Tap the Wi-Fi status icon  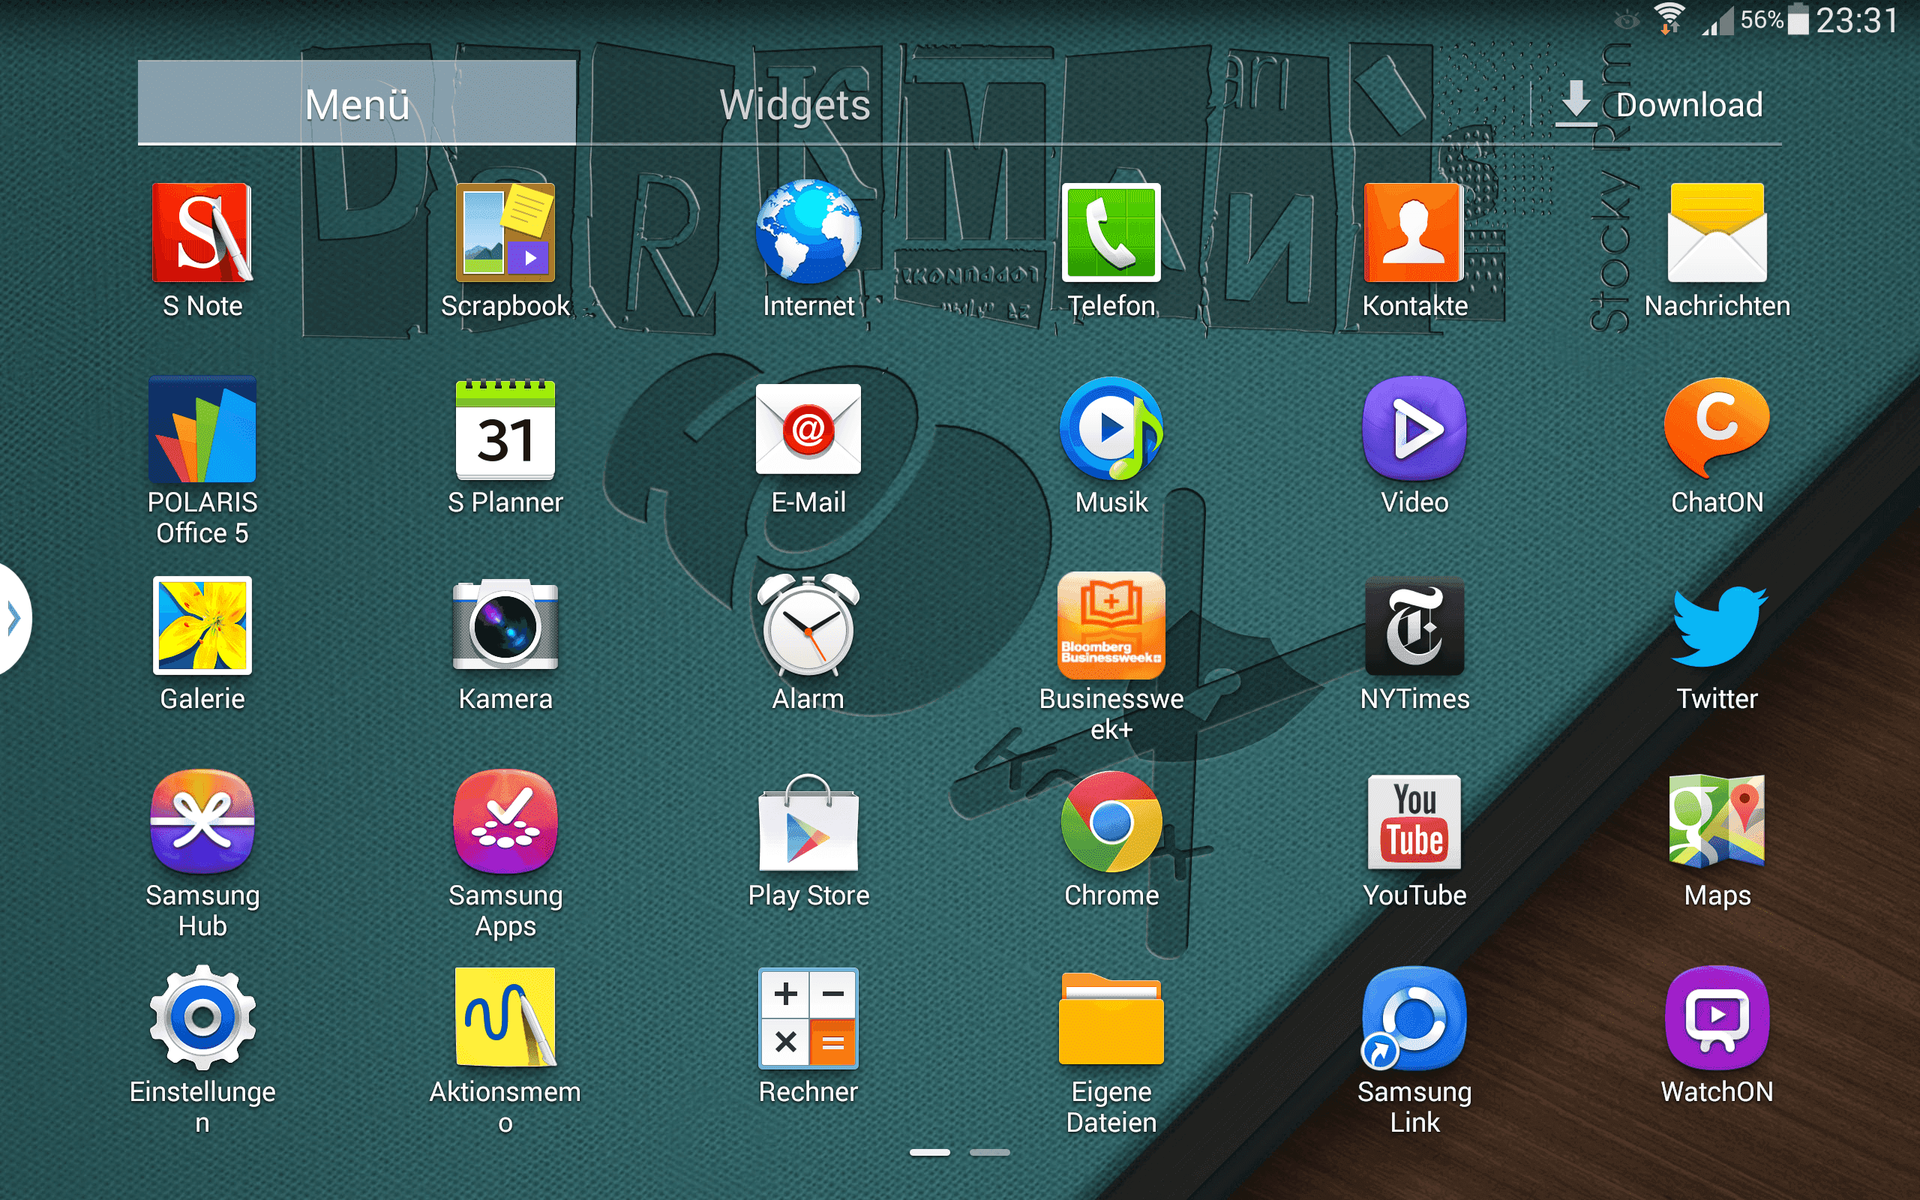pyautogui.click(x=1668, y=20)
